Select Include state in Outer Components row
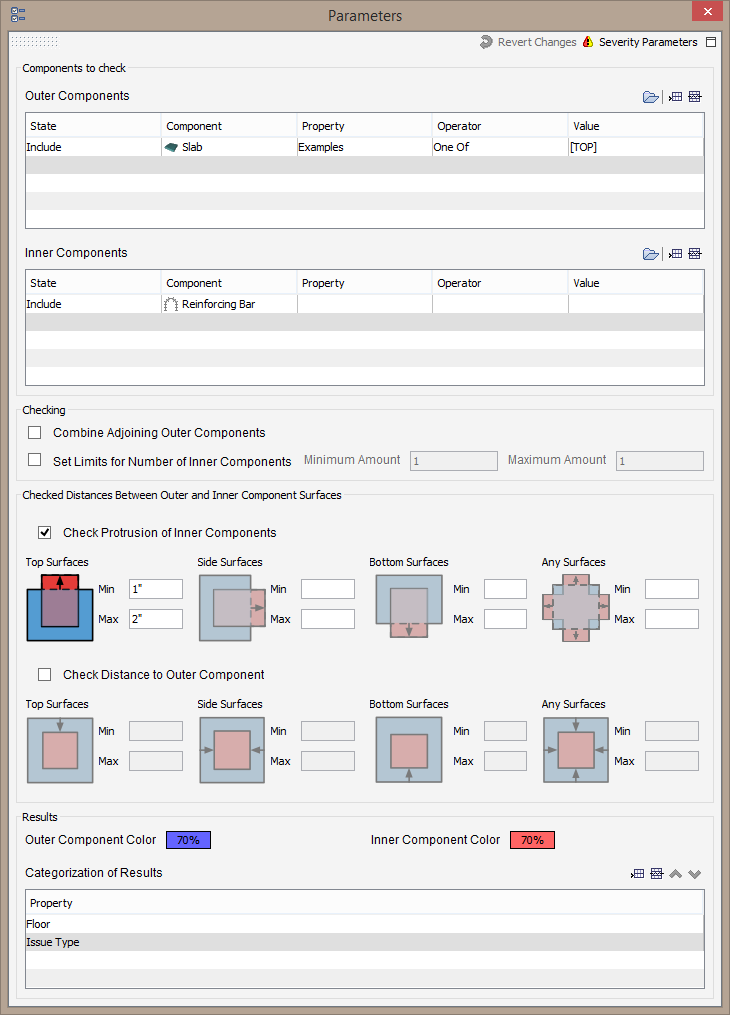This screenshot has width=730, height=1015. (x=93, y=147)
